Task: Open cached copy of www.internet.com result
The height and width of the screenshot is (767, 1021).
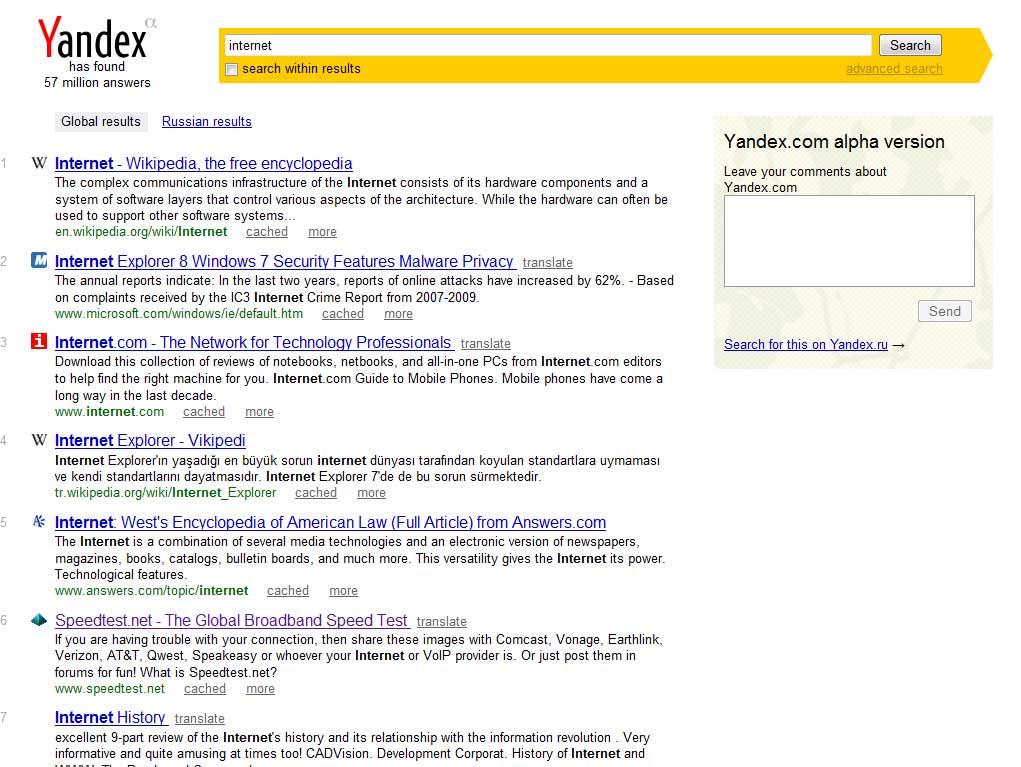Action: tap(204, 411)
